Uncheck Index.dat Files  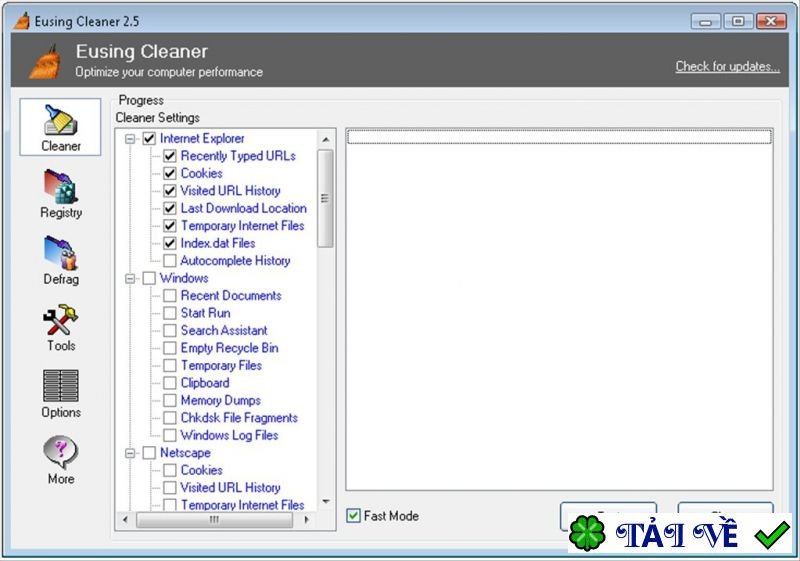(170, 243)
